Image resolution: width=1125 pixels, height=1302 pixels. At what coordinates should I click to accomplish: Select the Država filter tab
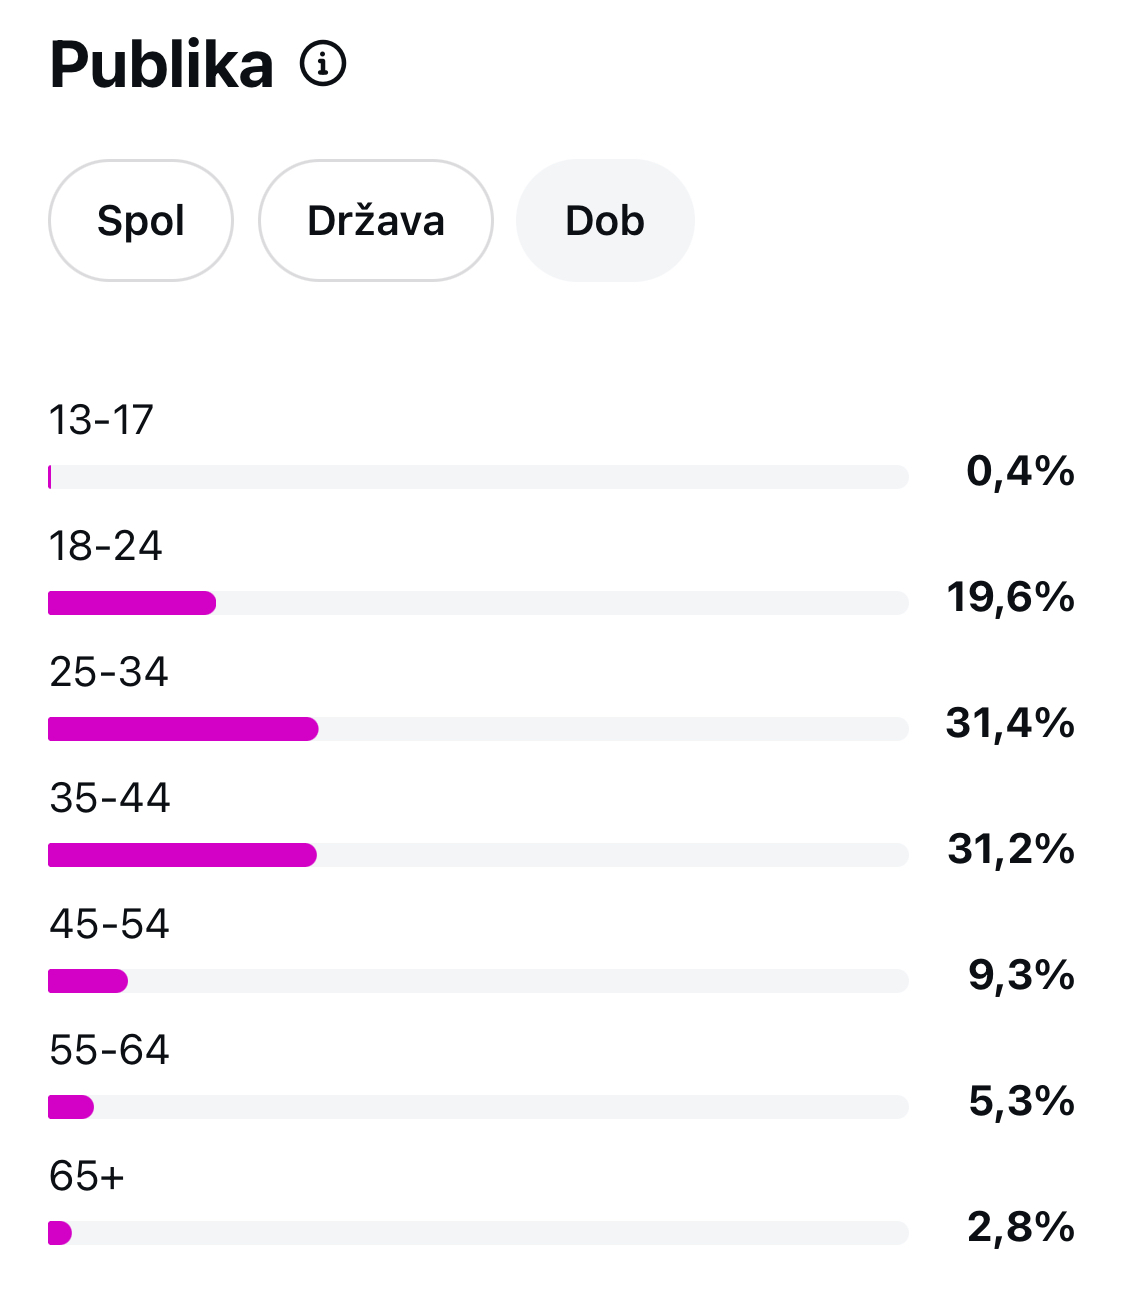point(376,220)
